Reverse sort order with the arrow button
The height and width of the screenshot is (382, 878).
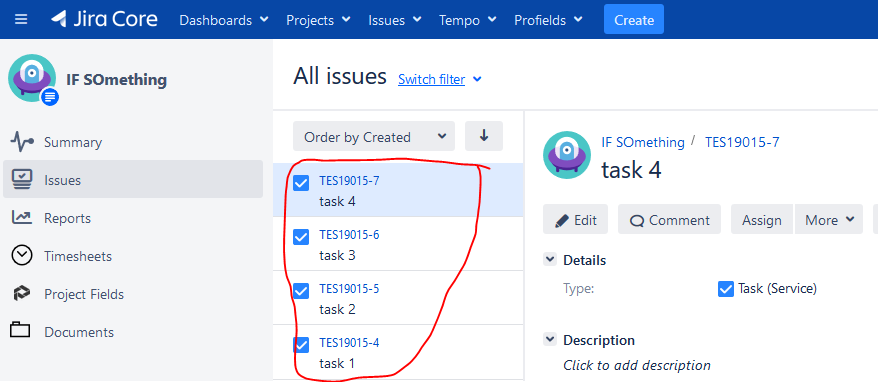tap(484, 136)
